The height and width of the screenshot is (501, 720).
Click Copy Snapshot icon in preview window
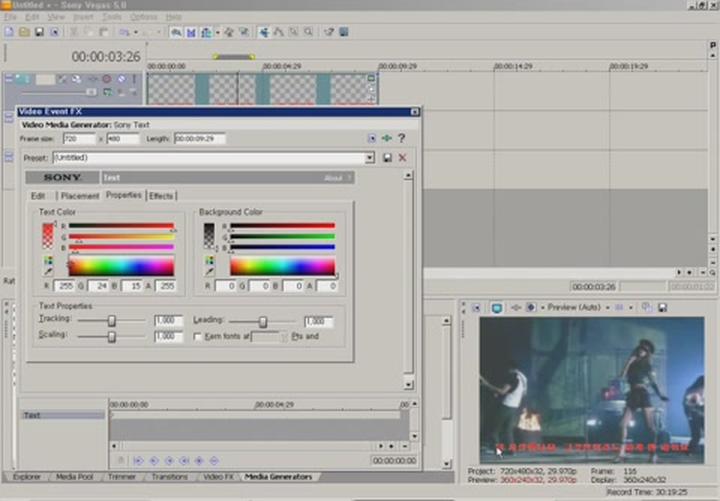point(647,308)
